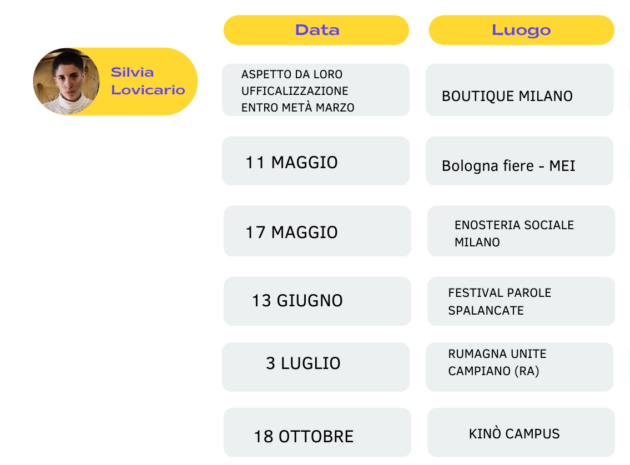The height and width of the screenshot is (465, 630).
Task: Click the word 'Data' in header
Action: click(317, 30)
